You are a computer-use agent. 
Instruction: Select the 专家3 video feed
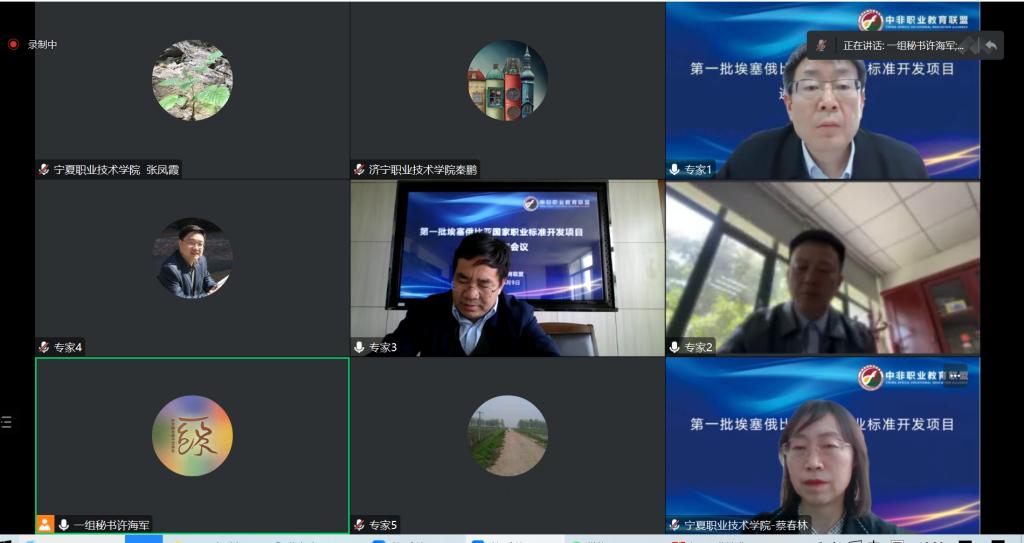[507, 268]
